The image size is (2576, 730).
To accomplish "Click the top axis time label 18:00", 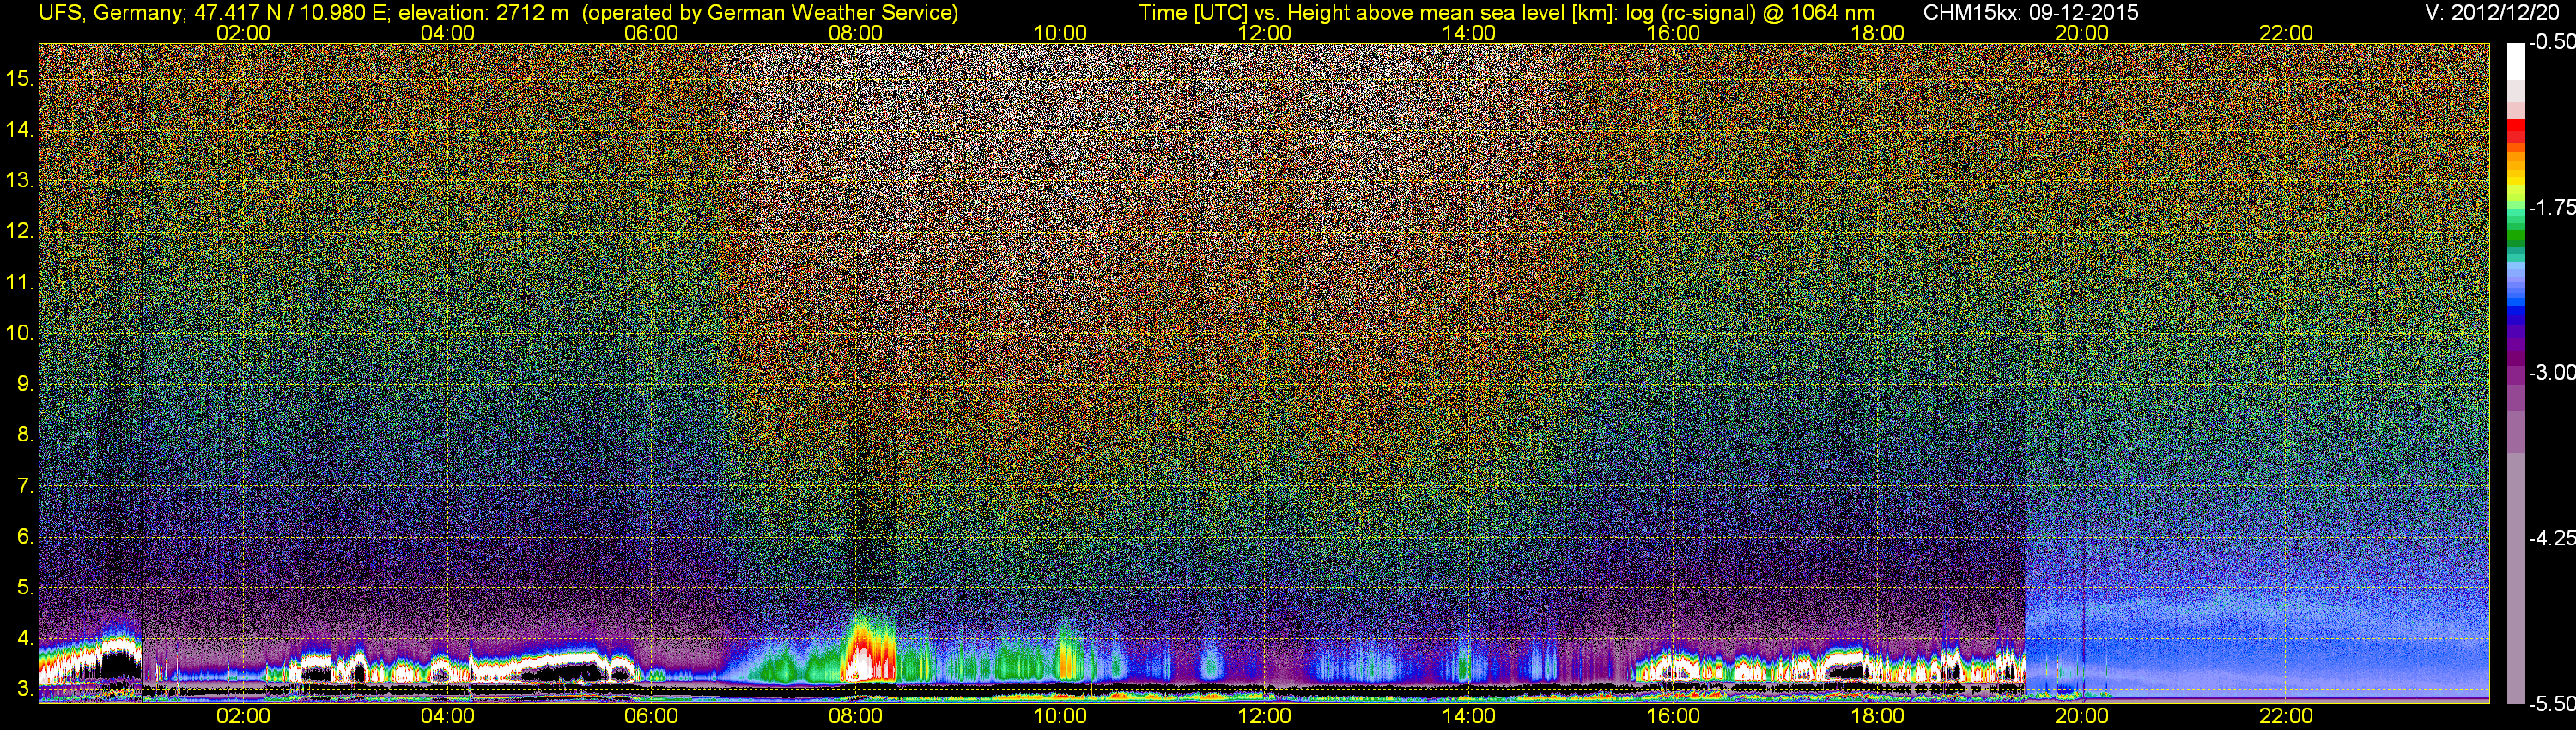I will click(1877, 32).
